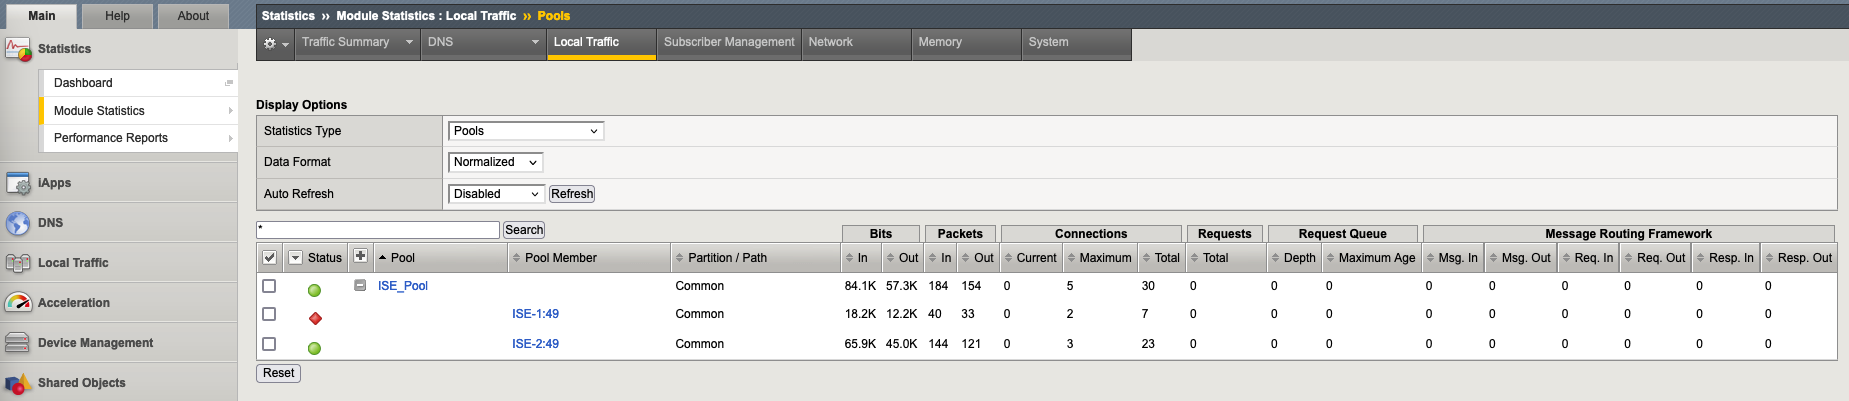
Task: Open the iApps section icon
Action: tap(18, 183)
